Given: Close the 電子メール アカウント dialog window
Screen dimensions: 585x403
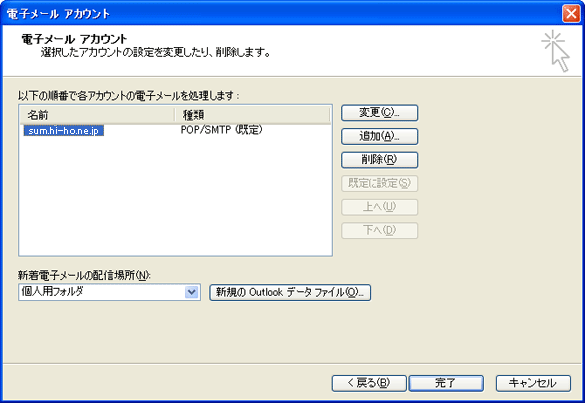Looking at the screenshot, I should pos(571,13).
